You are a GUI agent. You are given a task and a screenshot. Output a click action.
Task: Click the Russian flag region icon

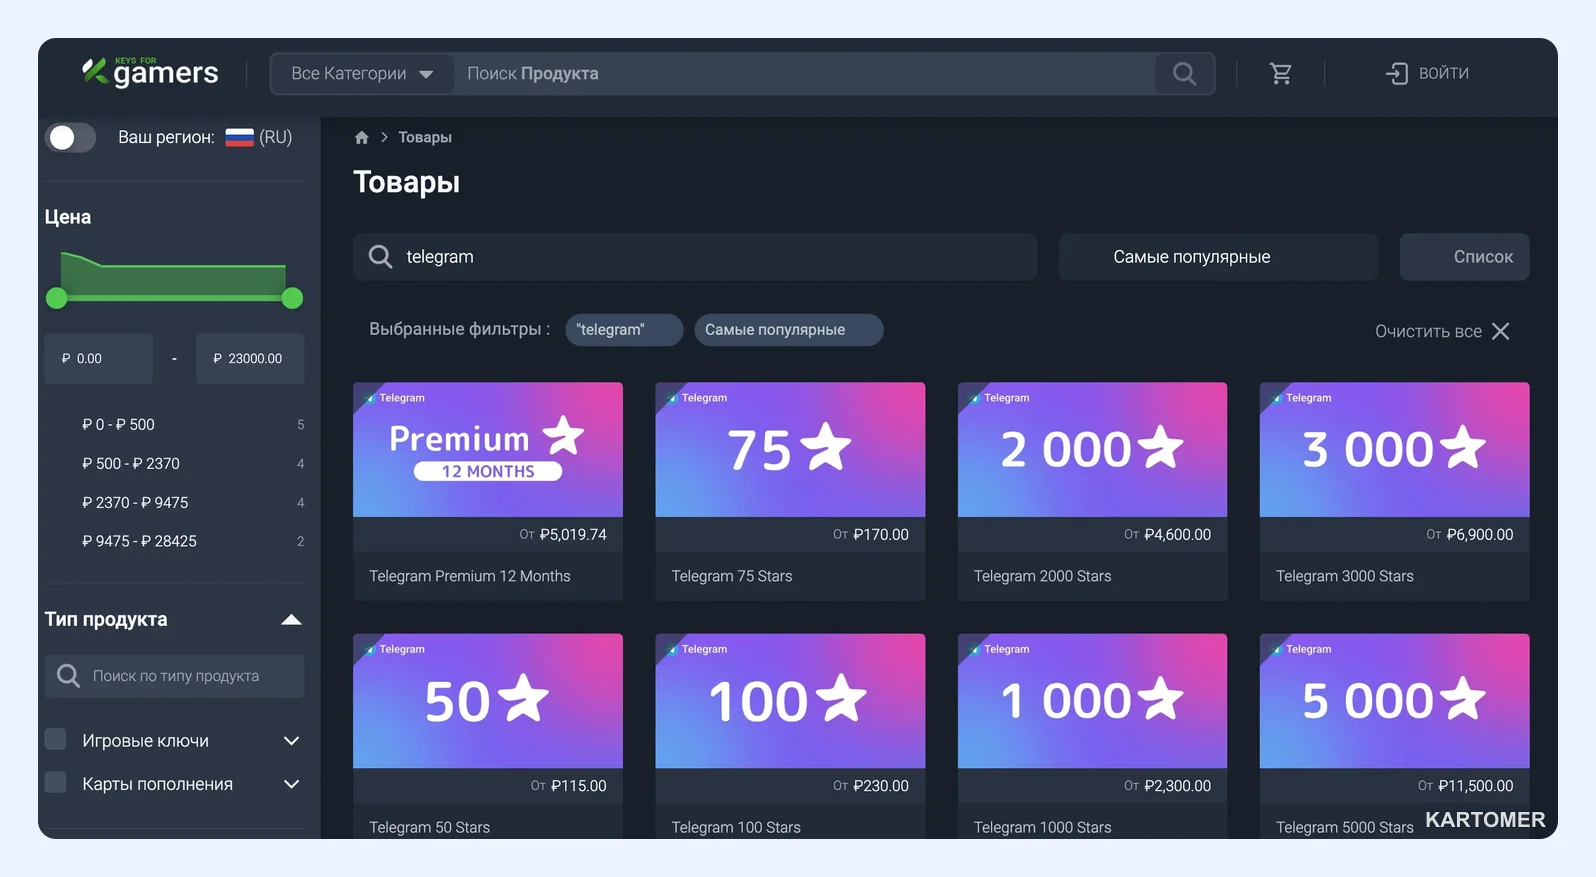239,137
